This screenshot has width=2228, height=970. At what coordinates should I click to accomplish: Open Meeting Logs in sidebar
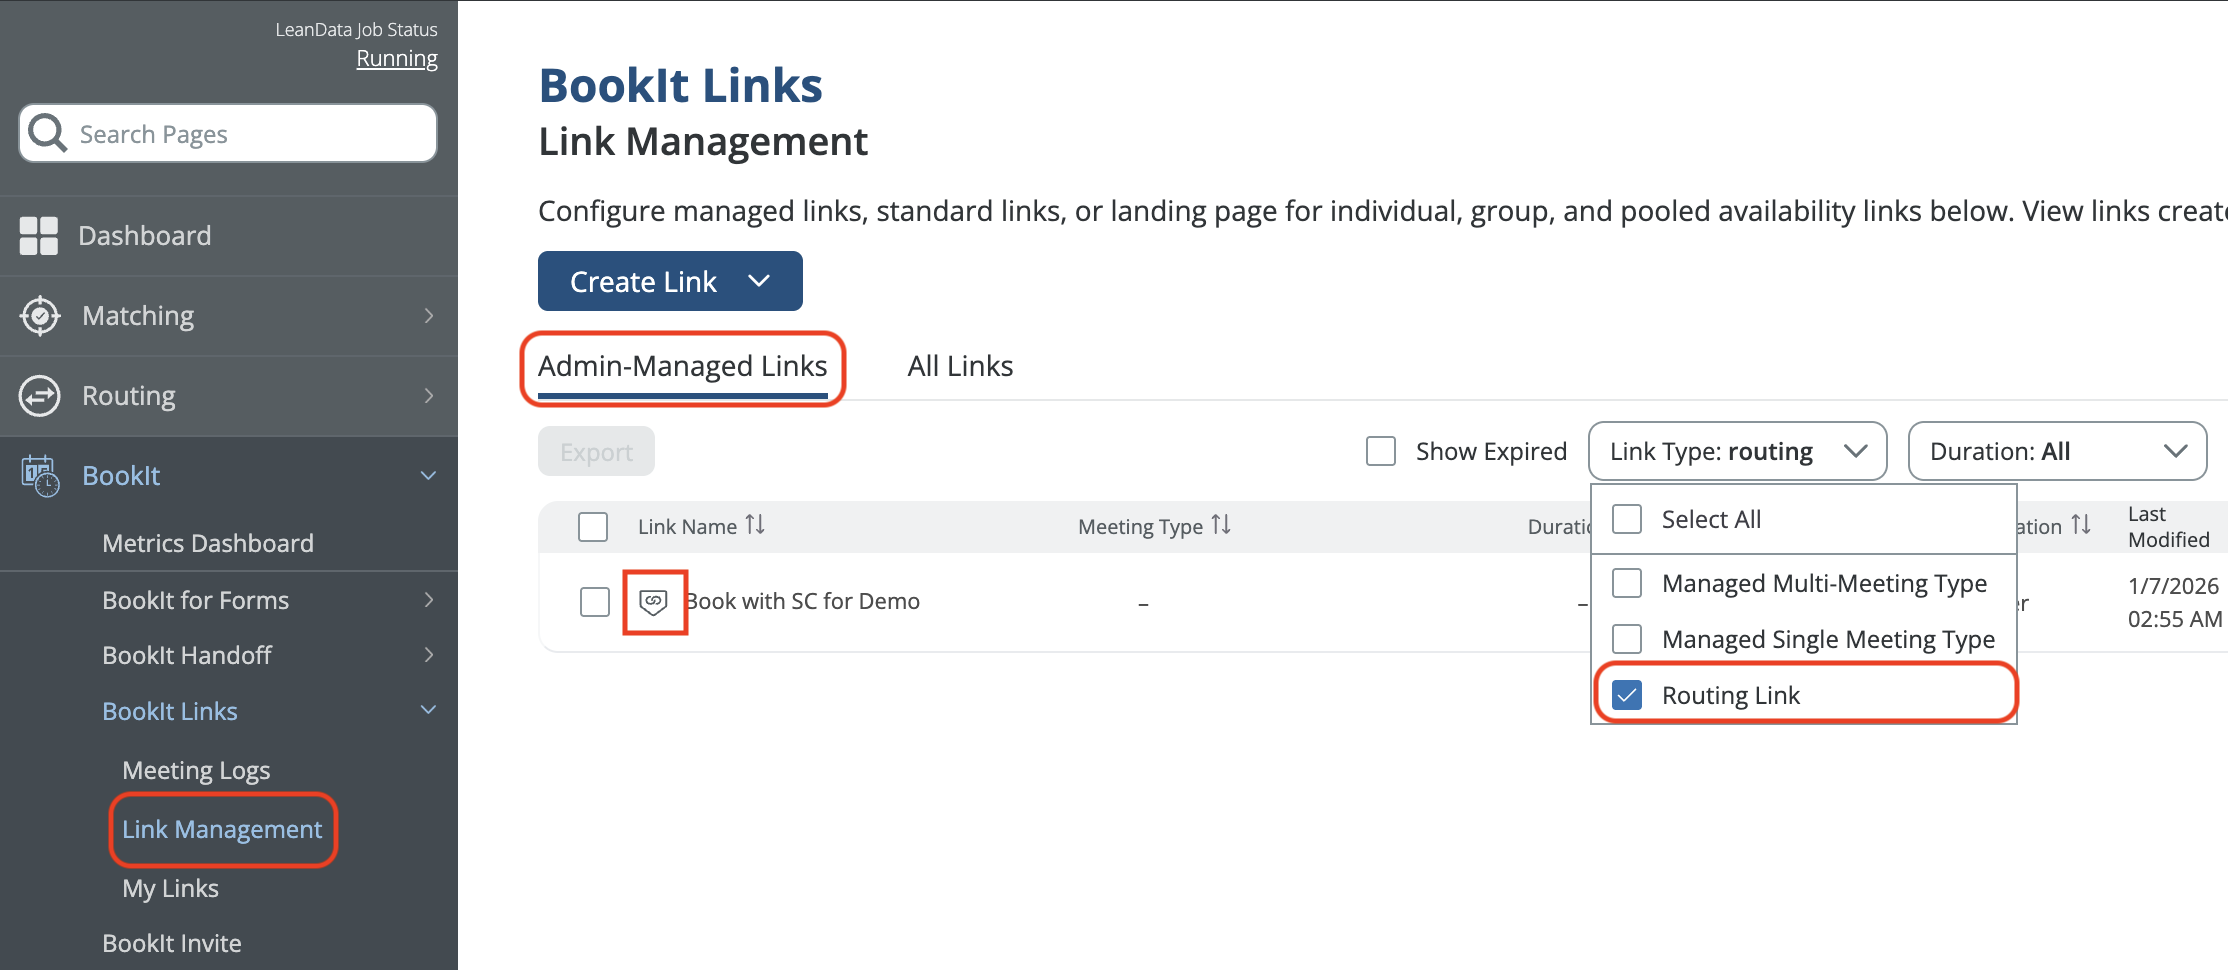[x=196, y=771]
